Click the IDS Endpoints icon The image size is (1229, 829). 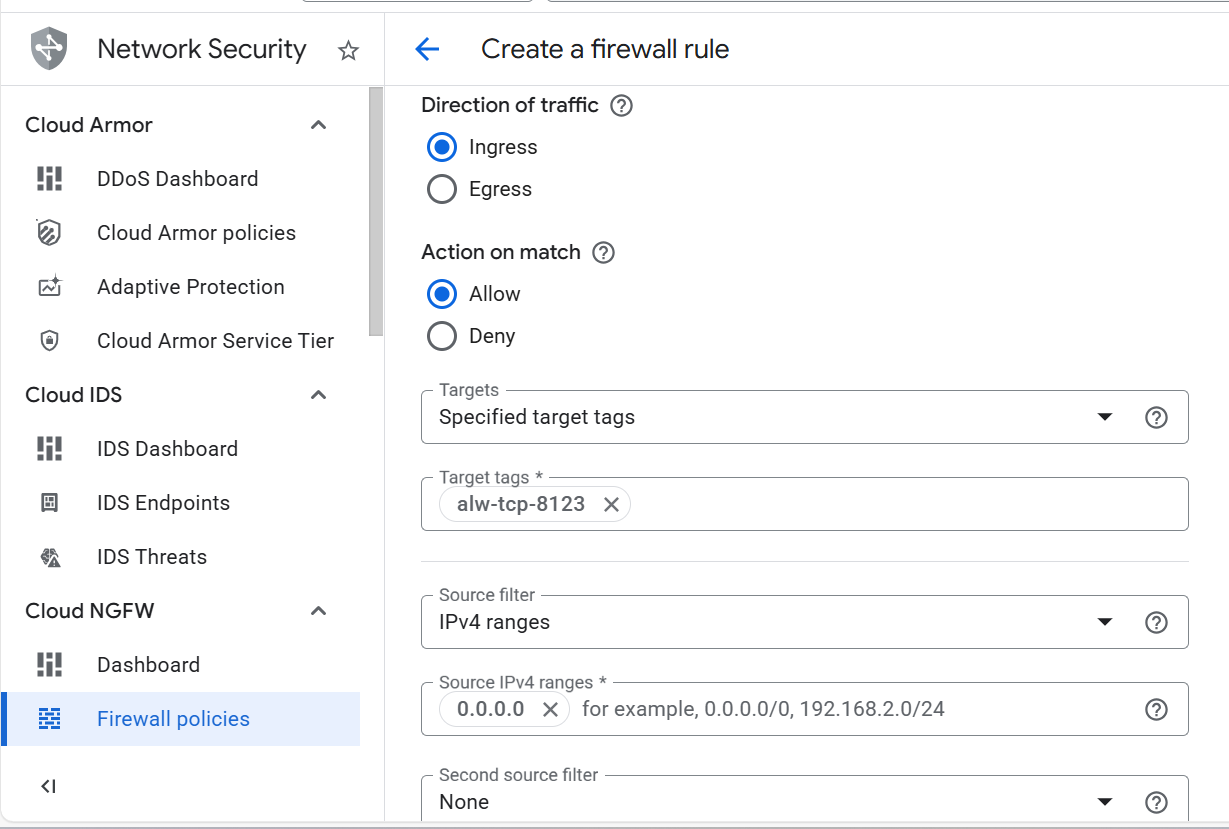click(49, 502)
